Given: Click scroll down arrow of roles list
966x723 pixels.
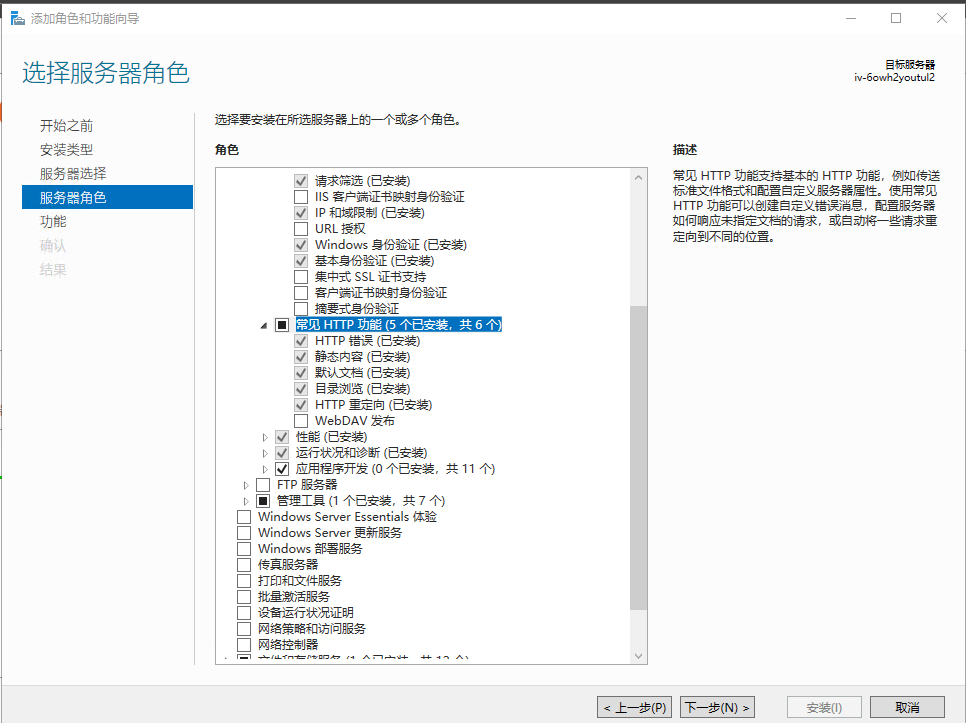Looking at the screenshot, I should pos(638,656).
